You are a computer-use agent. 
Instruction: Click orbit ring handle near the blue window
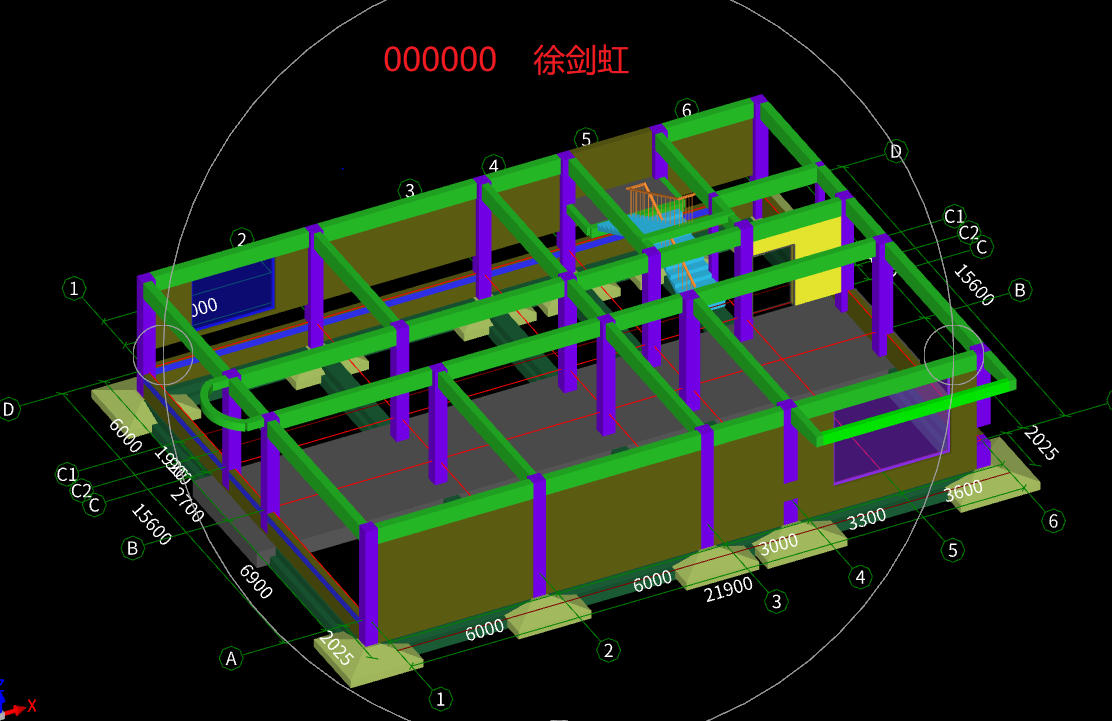[x=163, y=355]
